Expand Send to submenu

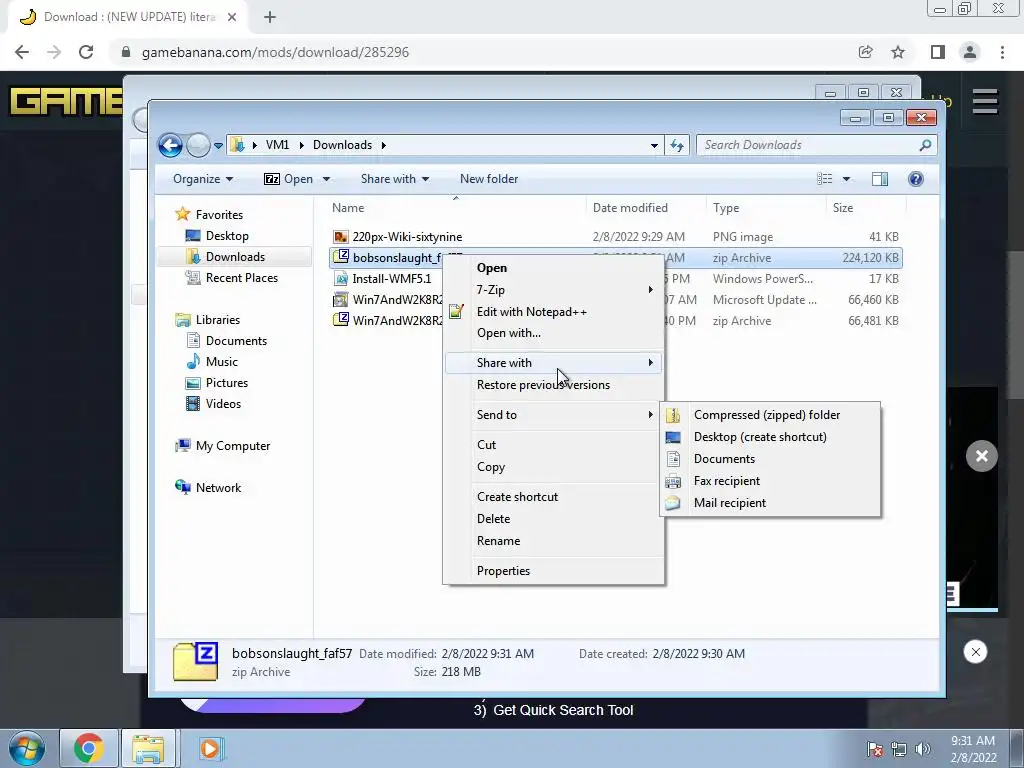point(554,415)
